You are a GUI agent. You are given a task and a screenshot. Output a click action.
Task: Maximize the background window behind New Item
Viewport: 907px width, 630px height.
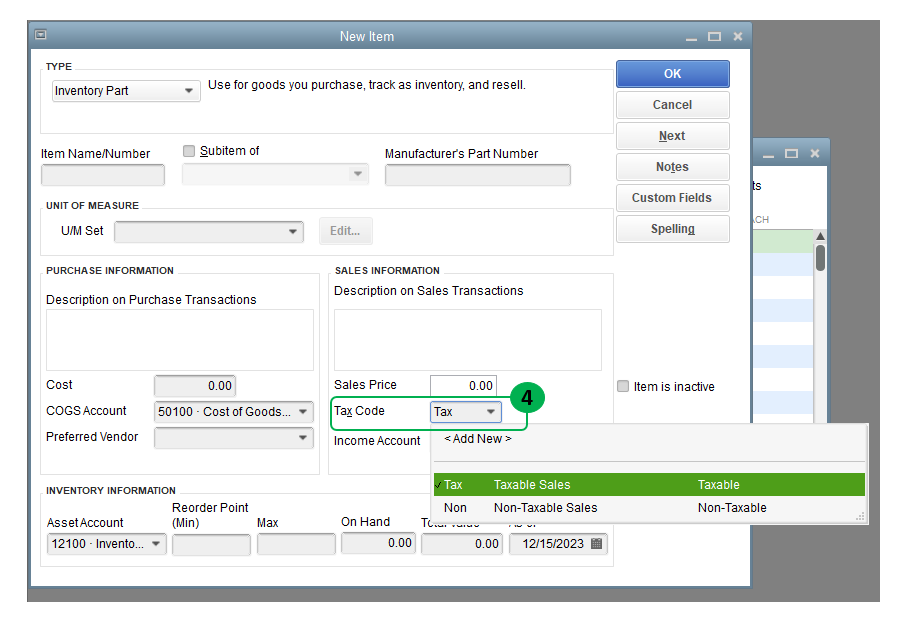[x=791, y=153]
